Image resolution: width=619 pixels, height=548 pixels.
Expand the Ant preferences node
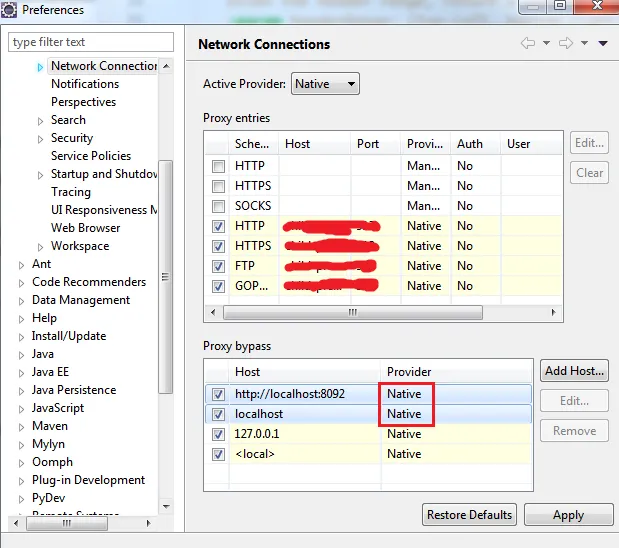tap(21, 265)
